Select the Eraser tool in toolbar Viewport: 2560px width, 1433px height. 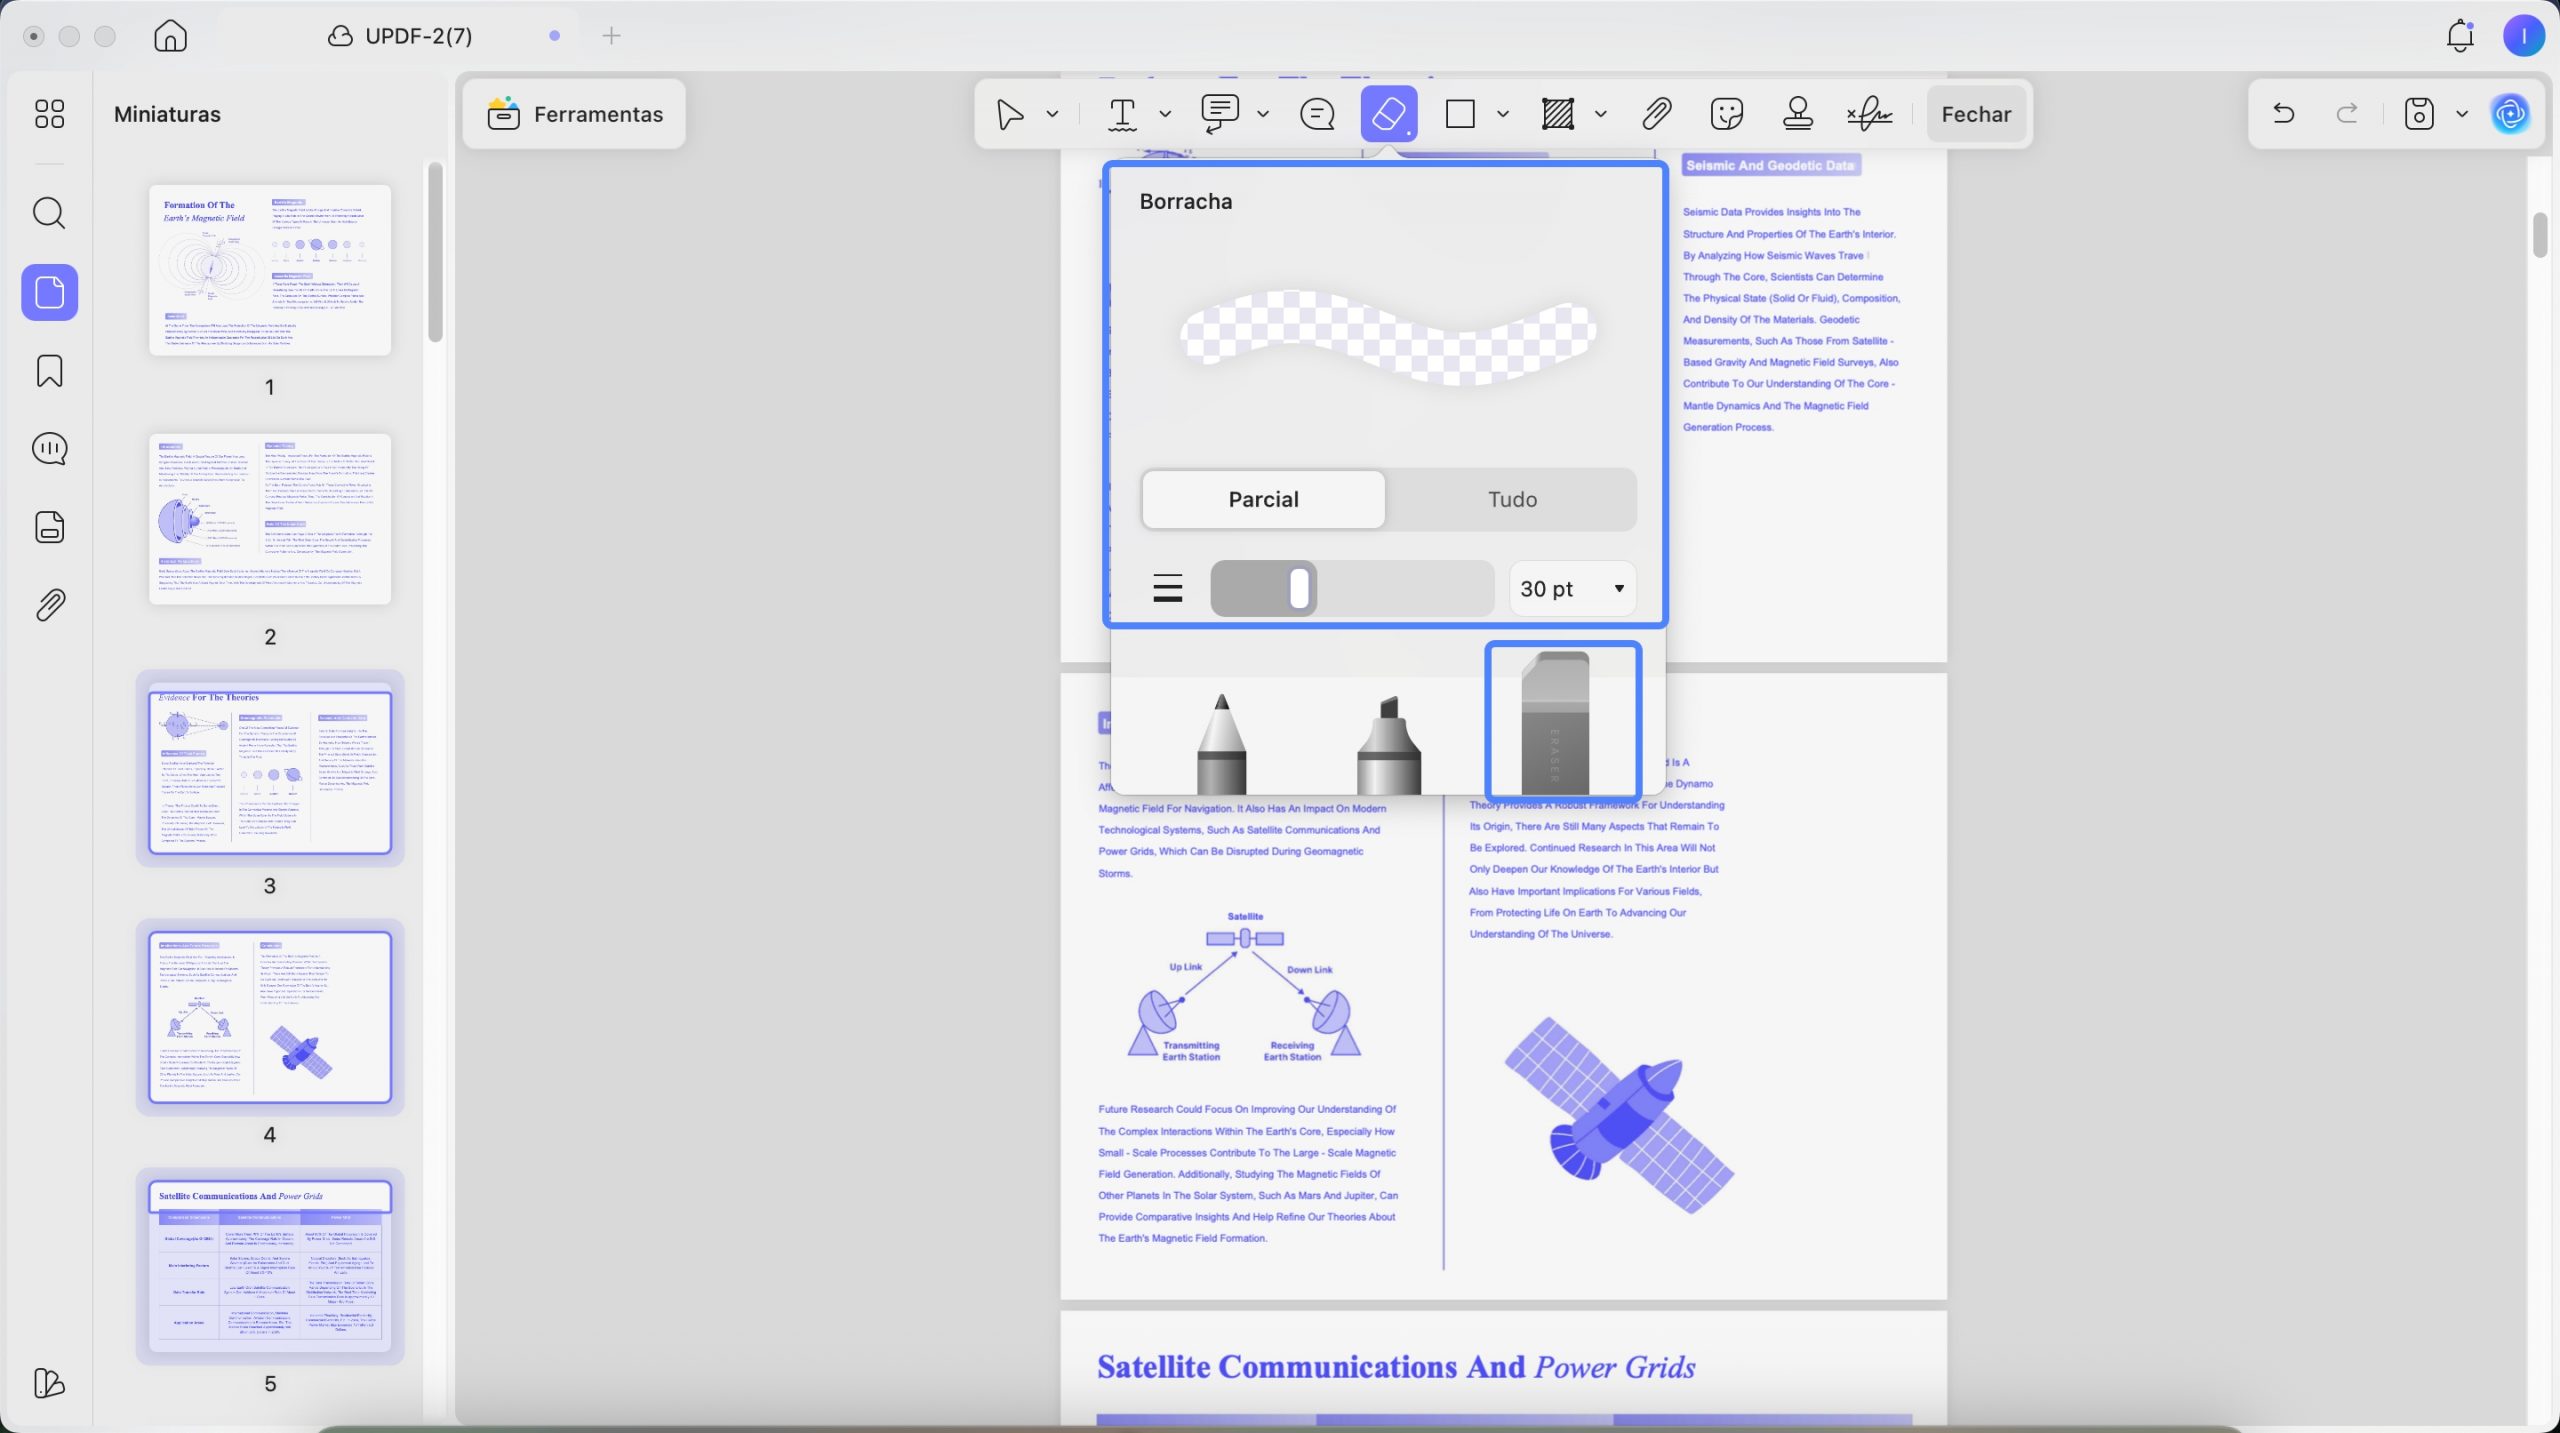coord(1388,114)
